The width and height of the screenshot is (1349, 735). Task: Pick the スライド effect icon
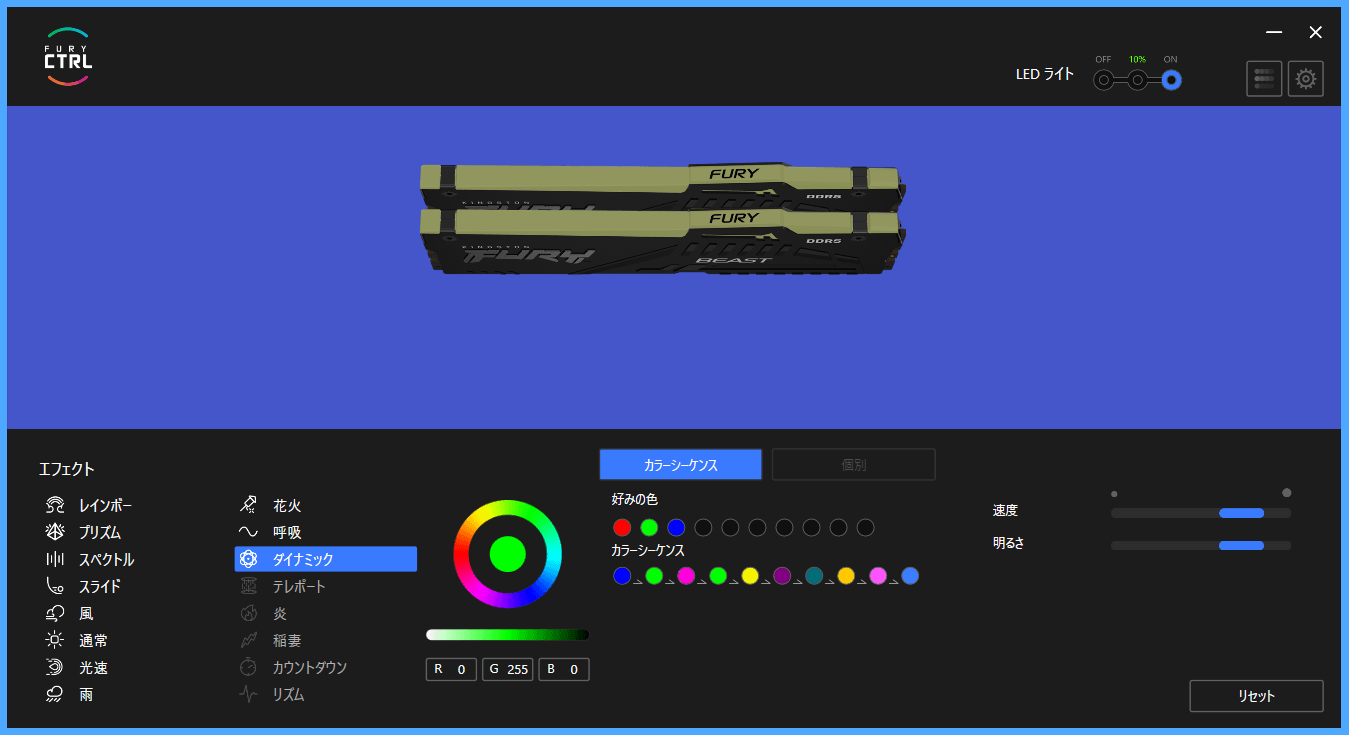pyautogui.click(x=55, y=587)
